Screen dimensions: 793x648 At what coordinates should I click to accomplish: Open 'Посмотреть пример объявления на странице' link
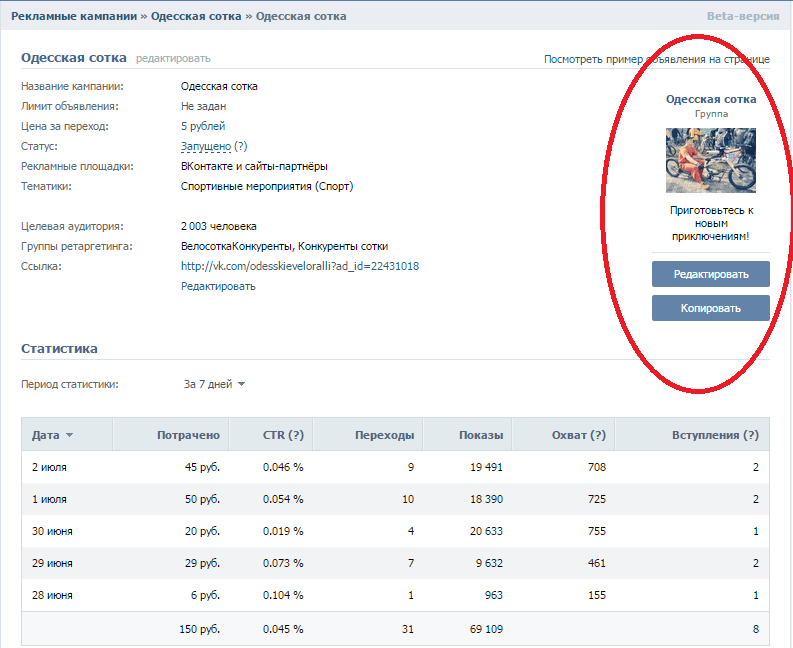point(656,59)
